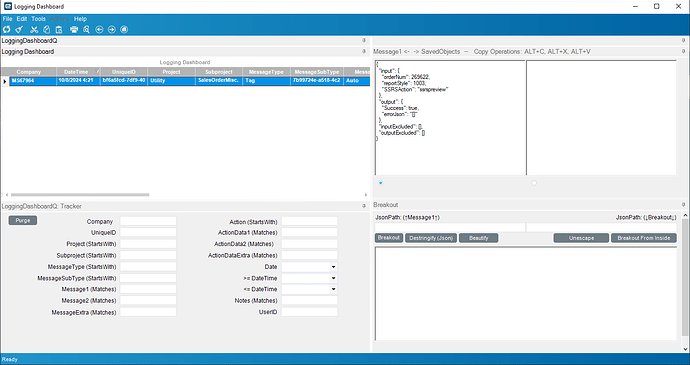Click the "SalesOrderMisc." subproject cell
This screenshot has width=690, height=365.
tap(219, 81)
